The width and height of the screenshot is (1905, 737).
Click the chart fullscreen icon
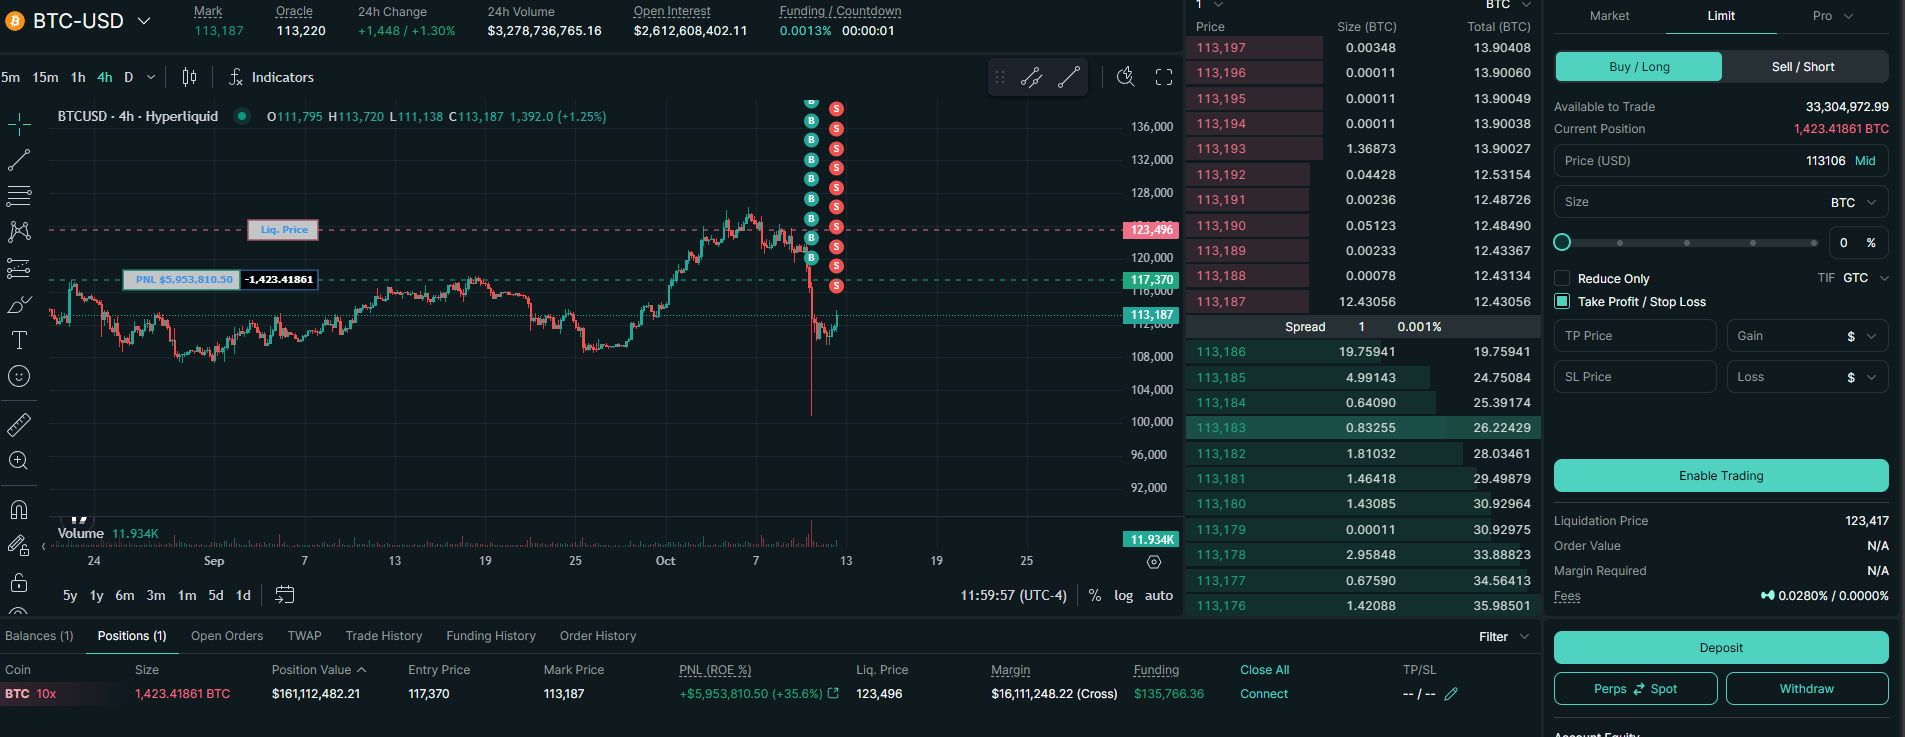(1164, 77)
